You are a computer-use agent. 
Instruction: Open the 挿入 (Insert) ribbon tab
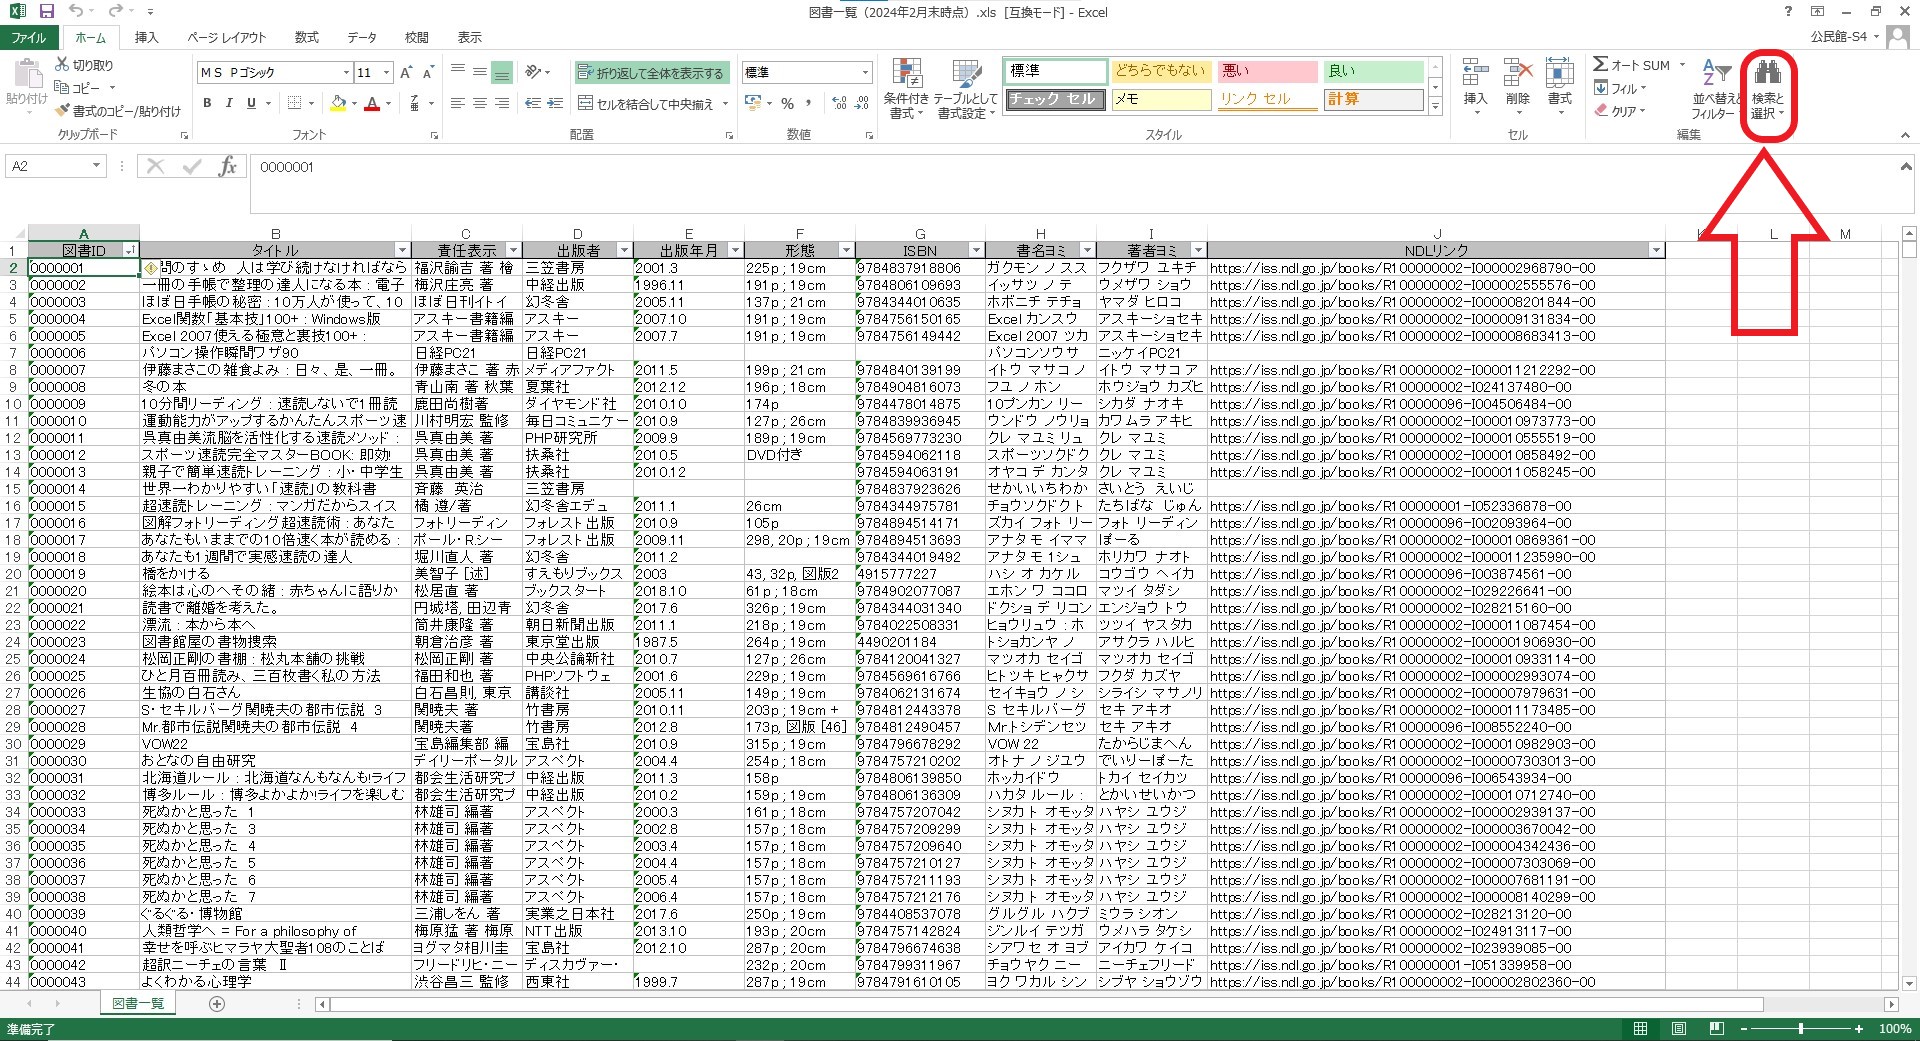click(147, 38)
